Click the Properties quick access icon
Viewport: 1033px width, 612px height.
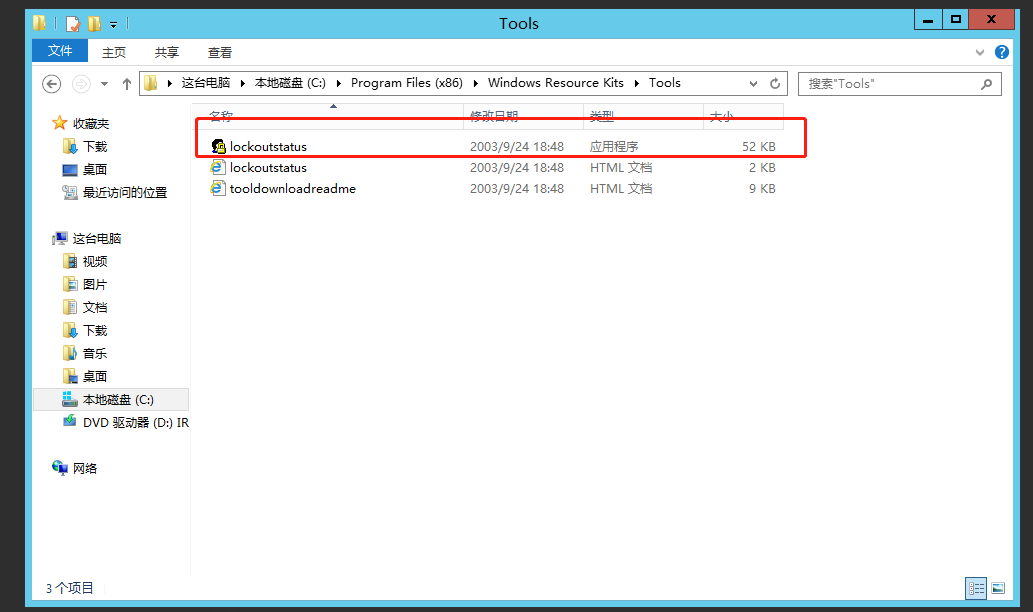click(73, 24)
